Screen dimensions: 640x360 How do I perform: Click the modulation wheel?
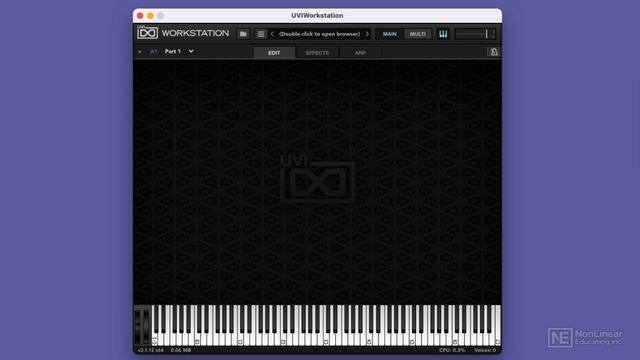pyautogui.click(x=147, y=326)
